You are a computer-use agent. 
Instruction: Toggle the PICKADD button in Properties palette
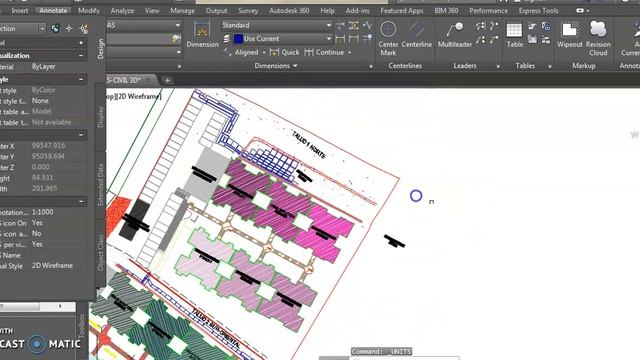coord(55,28)
